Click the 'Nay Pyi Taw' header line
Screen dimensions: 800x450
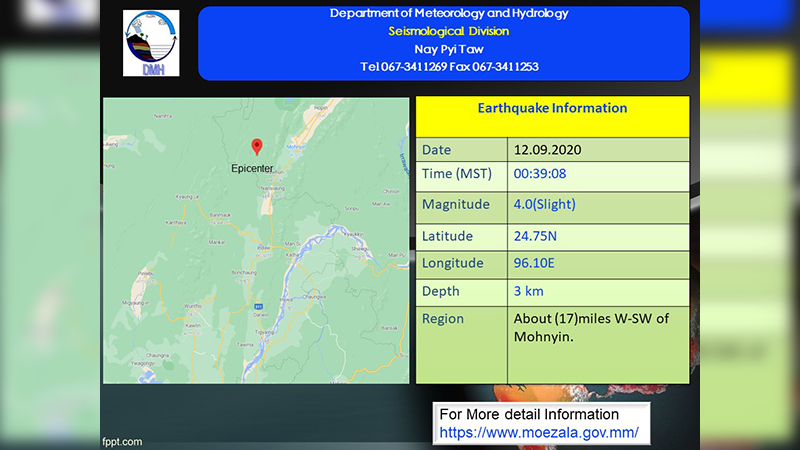click(x=448, y=49)
